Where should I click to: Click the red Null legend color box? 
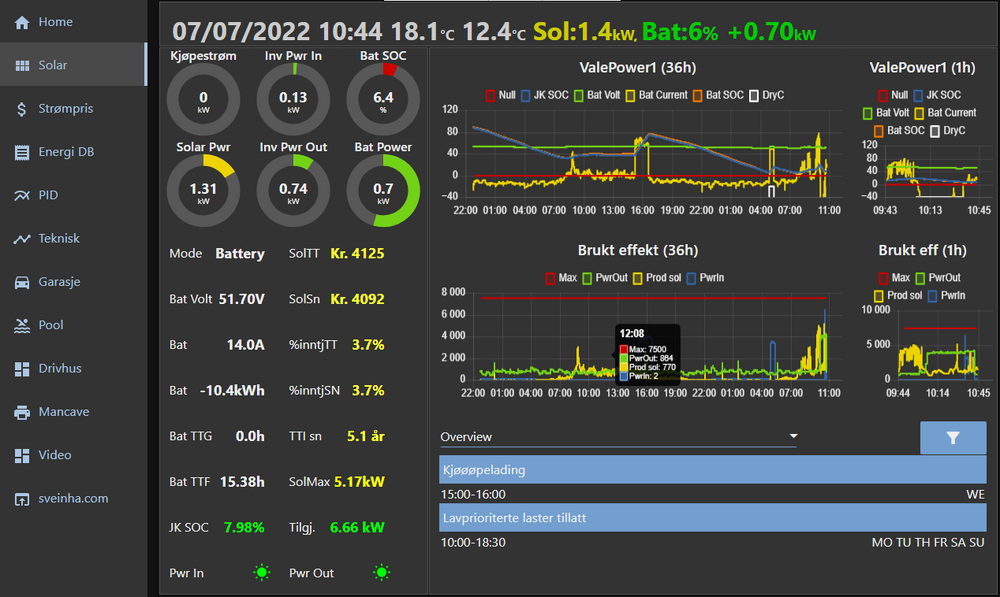tap(490, 95)
